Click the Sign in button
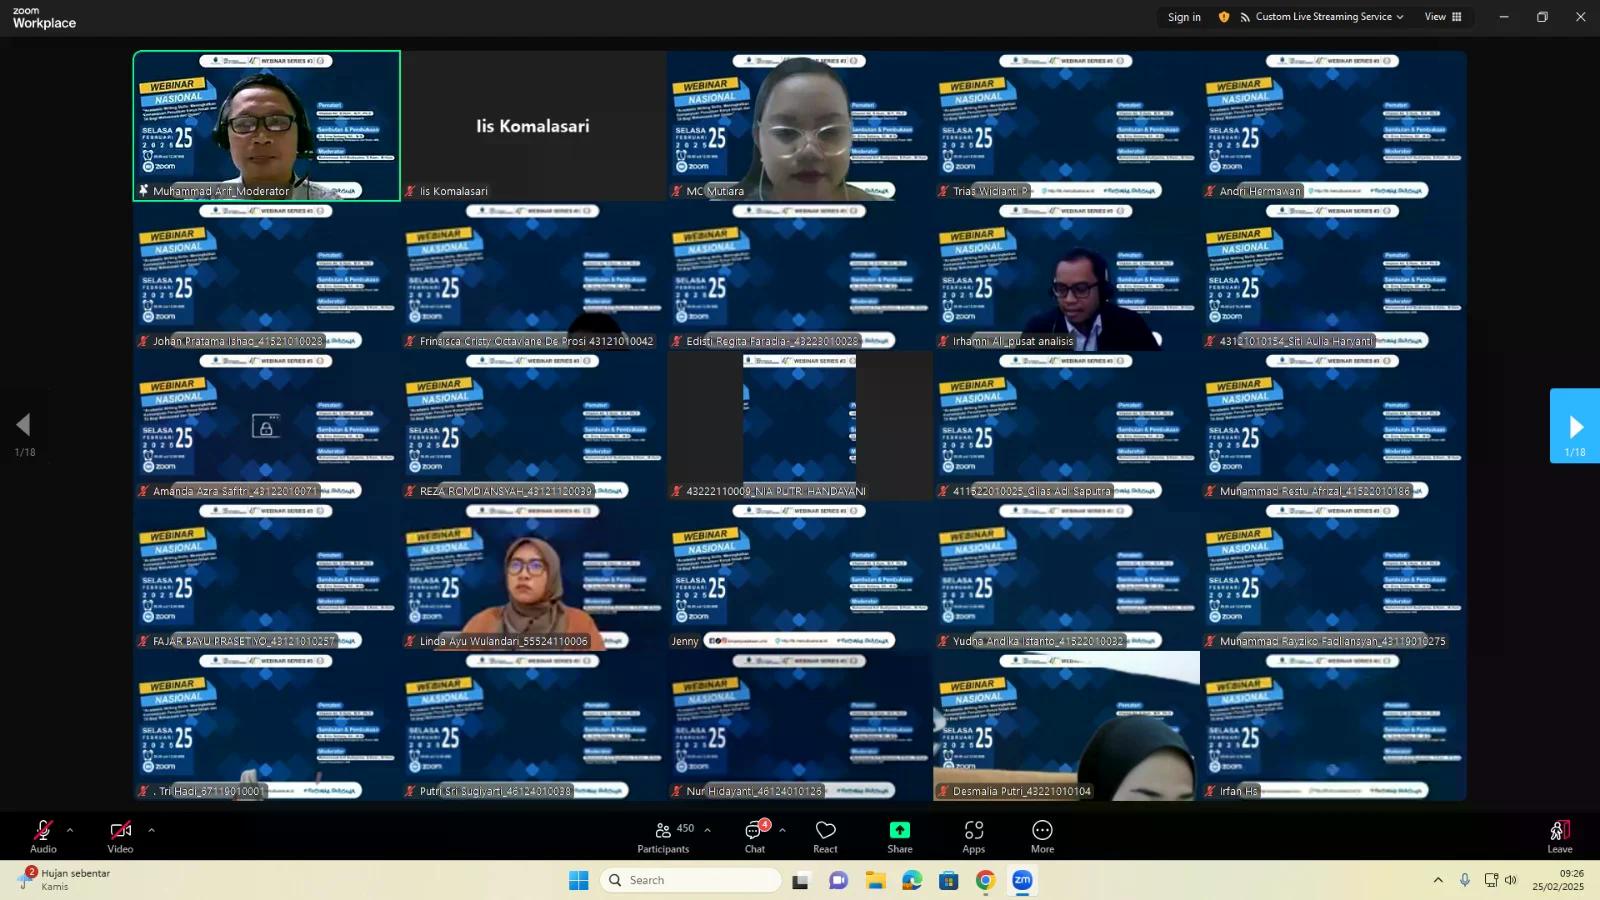Viewport: 1600px width, 900px height. [1184, 17]
